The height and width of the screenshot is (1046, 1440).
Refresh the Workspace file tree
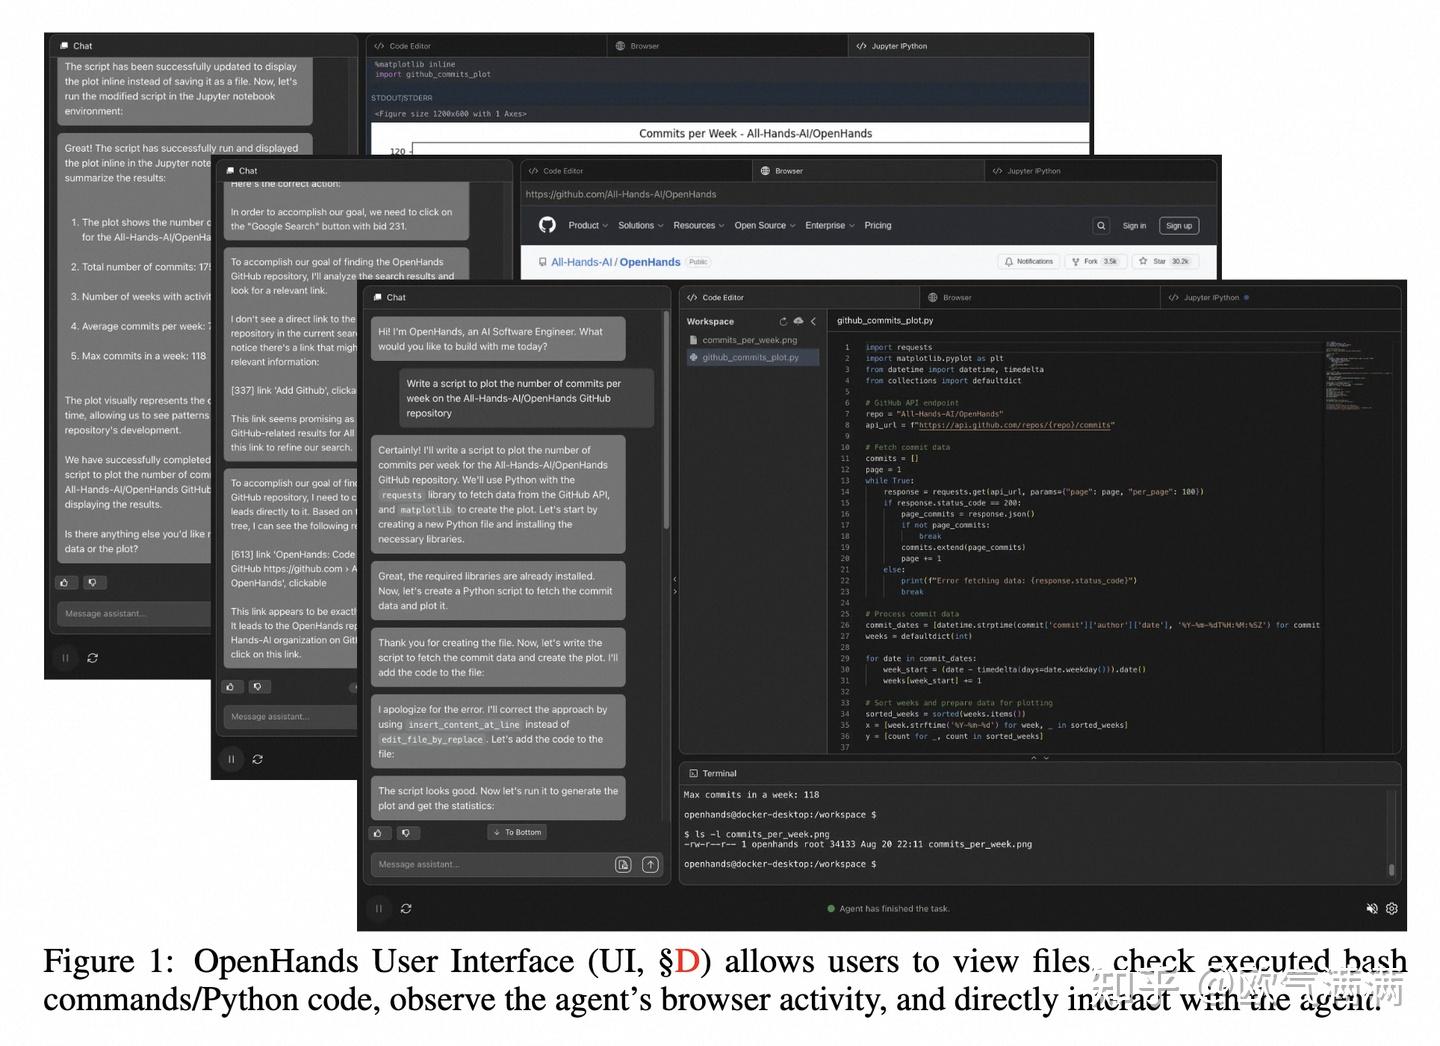click(784, 321)
